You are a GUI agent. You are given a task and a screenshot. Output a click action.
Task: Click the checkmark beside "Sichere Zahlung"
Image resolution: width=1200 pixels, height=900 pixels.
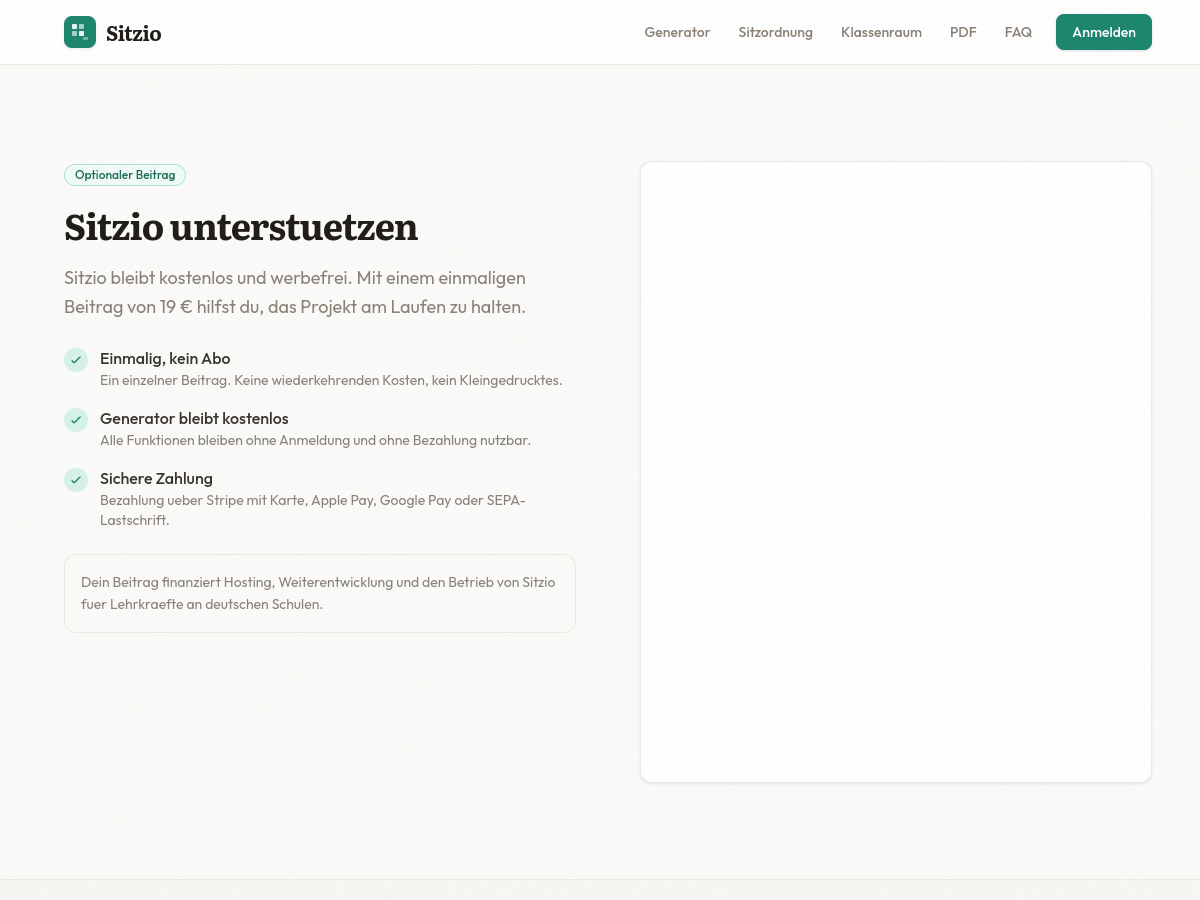(x=76, y=480)
